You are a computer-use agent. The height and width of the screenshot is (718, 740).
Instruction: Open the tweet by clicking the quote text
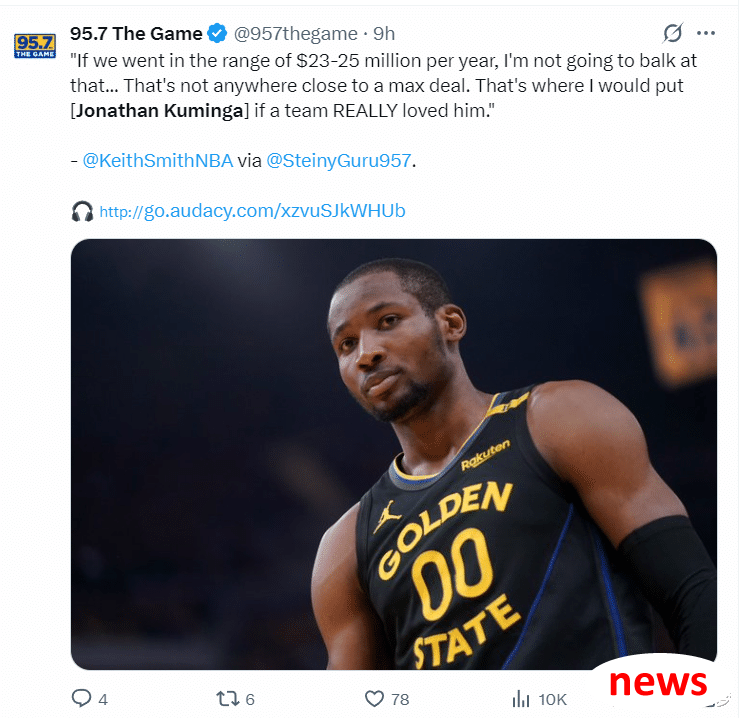coord(383,85)
